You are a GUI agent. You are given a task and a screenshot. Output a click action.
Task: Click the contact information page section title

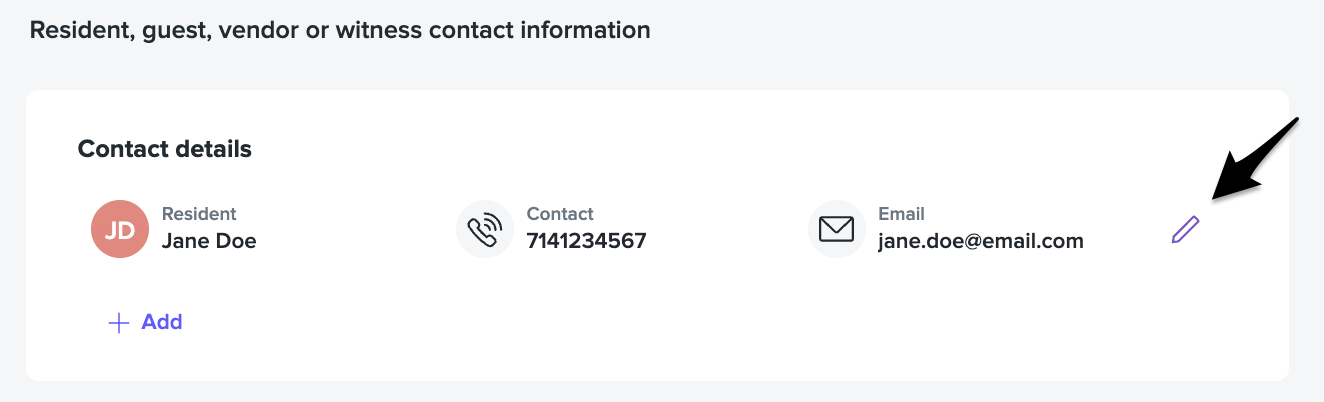tap(340, 30)
